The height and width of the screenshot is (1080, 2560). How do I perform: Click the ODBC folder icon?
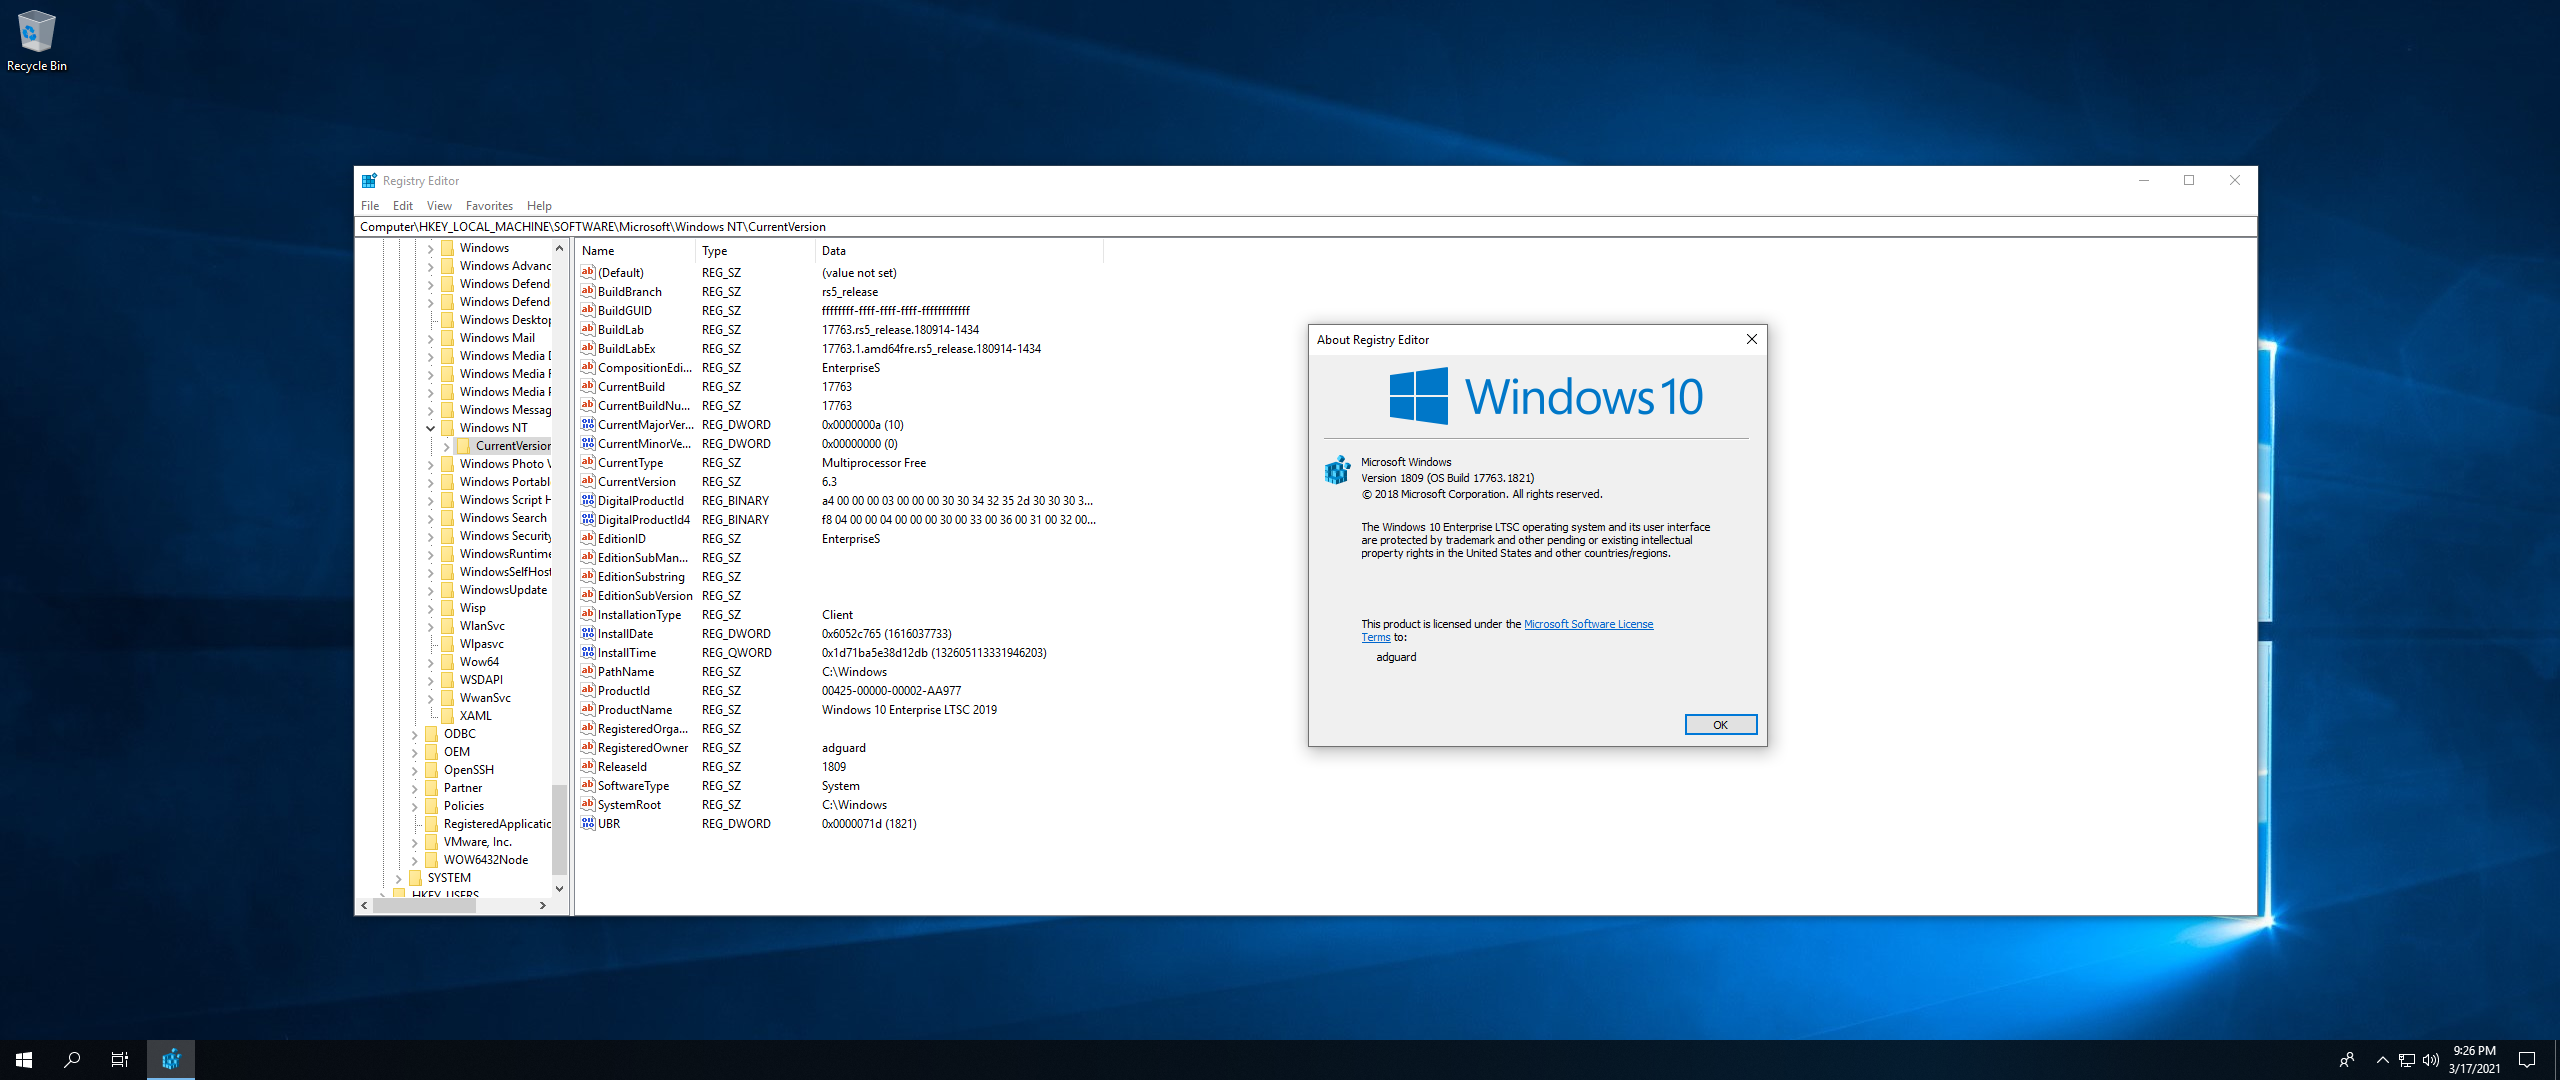(x=432, y=734)
